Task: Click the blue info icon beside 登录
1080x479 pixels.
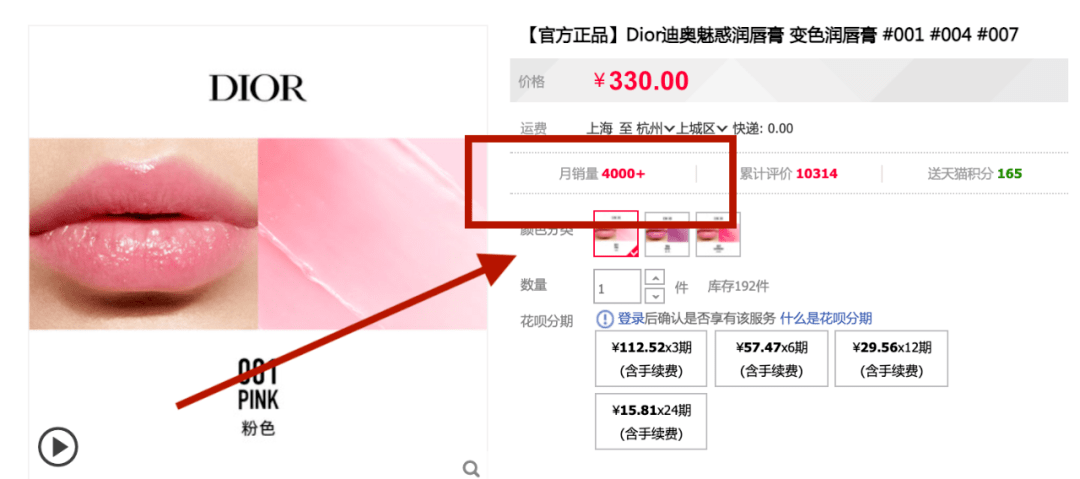Action: coord(604,318)
